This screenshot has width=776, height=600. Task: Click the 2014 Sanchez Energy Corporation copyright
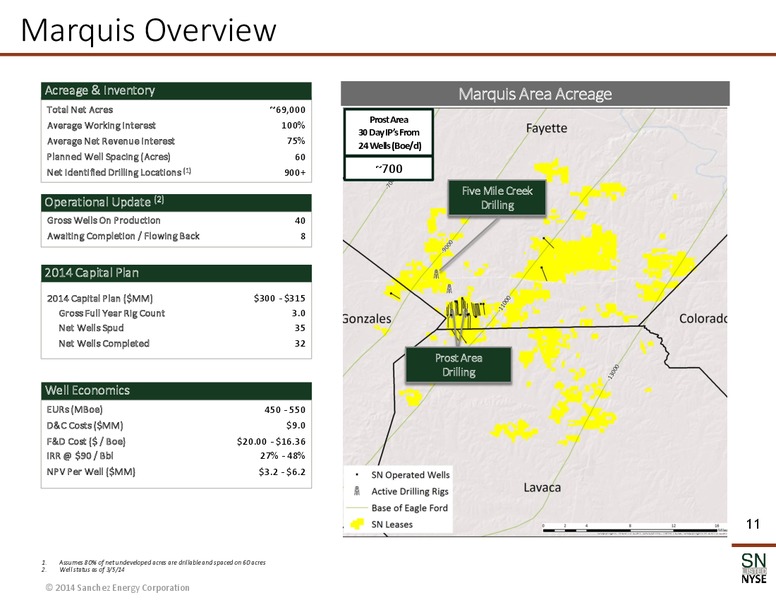pyautogui.click(x=117, y=588)
